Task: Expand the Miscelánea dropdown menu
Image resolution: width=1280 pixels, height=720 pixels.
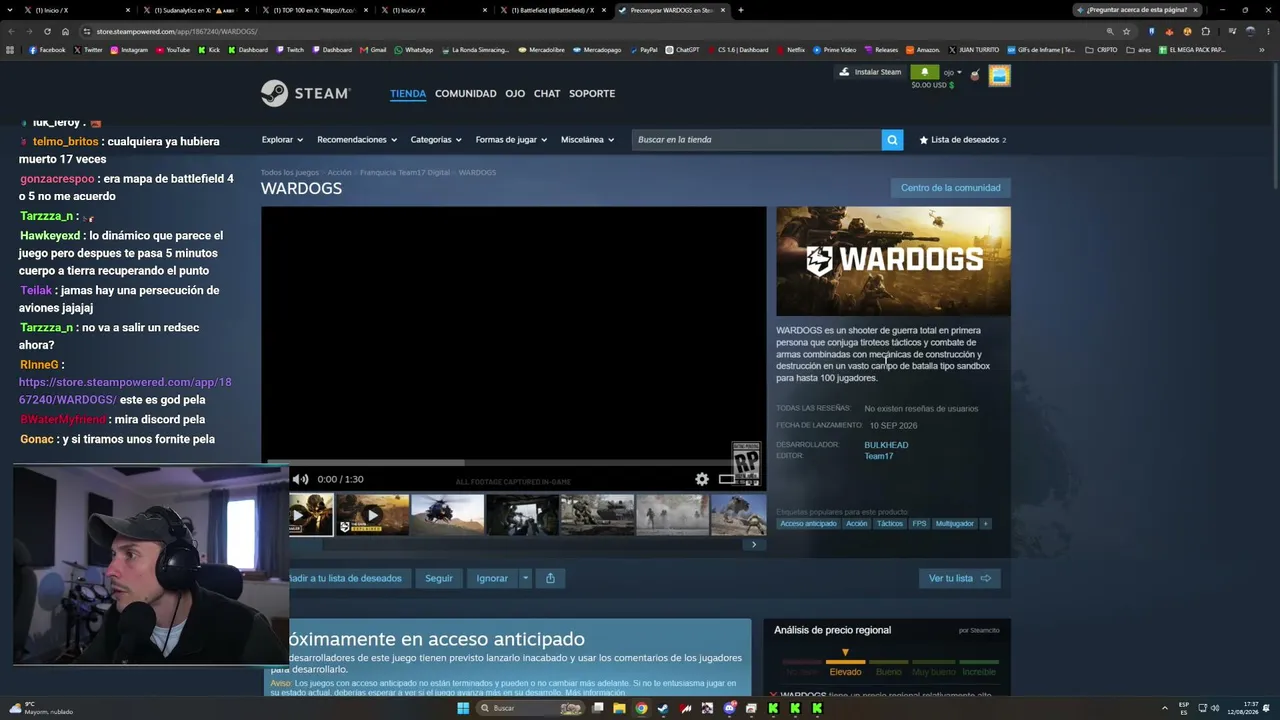Action: (586, 140)
